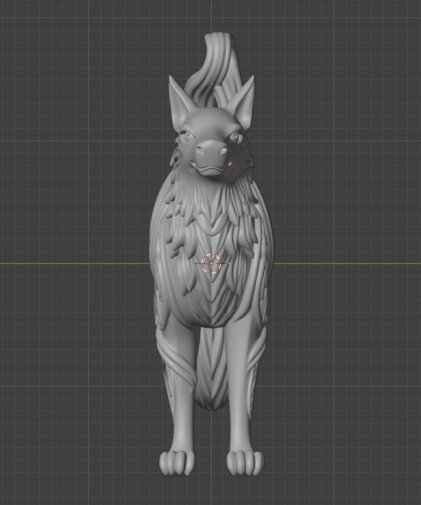Select the wolf's left eye
This screenshot has height=505, width=421.
(x=187, y=136)
